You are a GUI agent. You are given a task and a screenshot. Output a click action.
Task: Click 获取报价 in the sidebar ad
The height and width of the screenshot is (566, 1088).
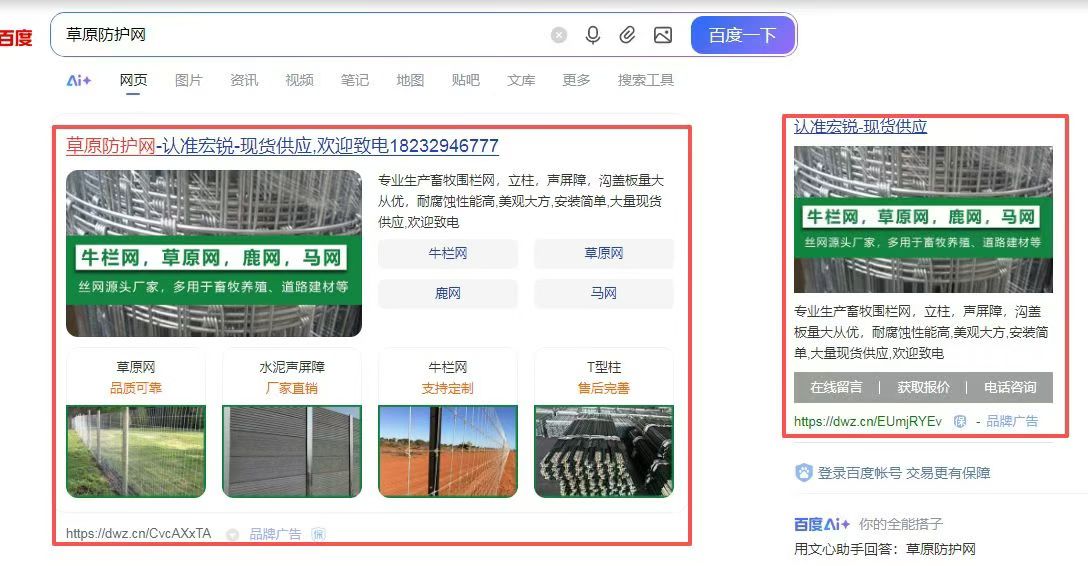tap(923, 387)
